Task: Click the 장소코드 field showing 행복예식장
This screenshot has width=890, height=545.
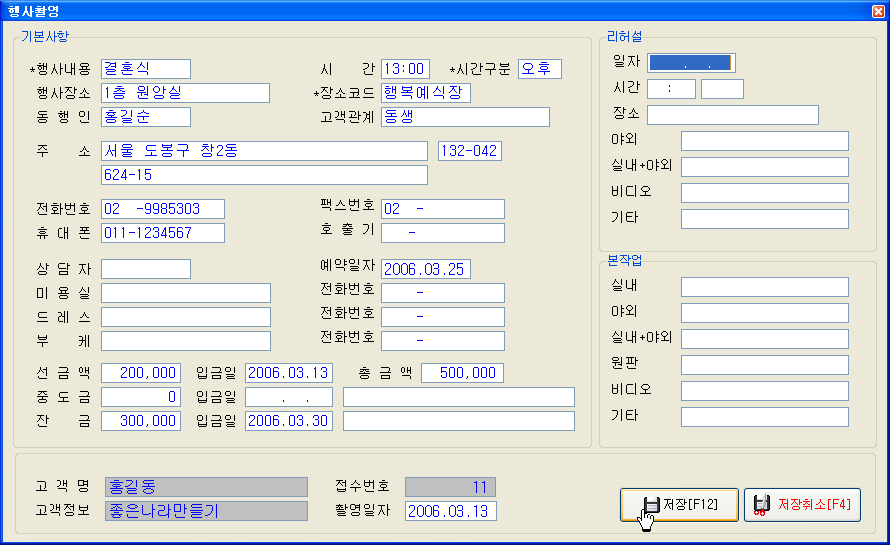Action: (426, 93)
